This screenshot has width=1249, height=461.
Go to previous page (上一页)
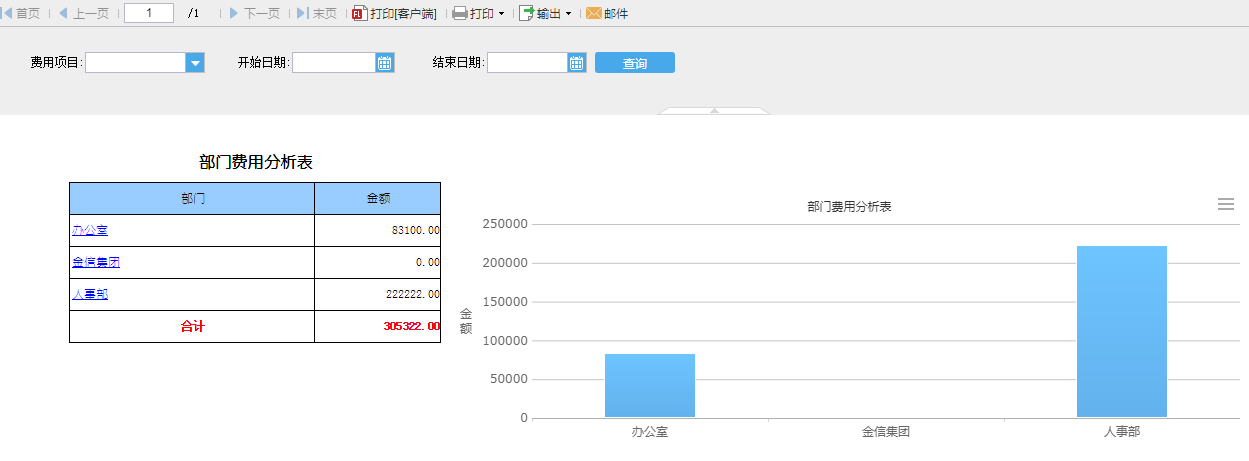[x=83, y=14]
